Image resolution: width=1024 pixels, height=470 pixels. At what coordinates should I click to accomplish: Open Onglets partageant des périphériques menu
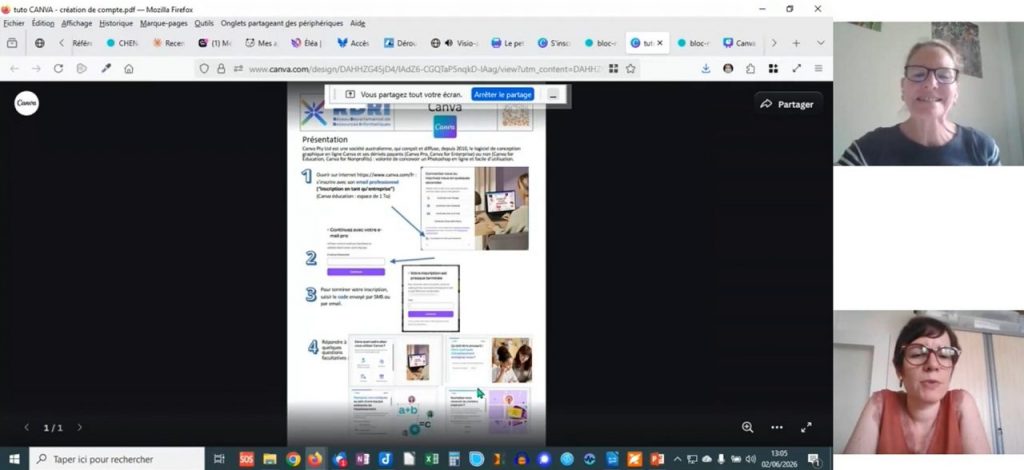[281, 23]
